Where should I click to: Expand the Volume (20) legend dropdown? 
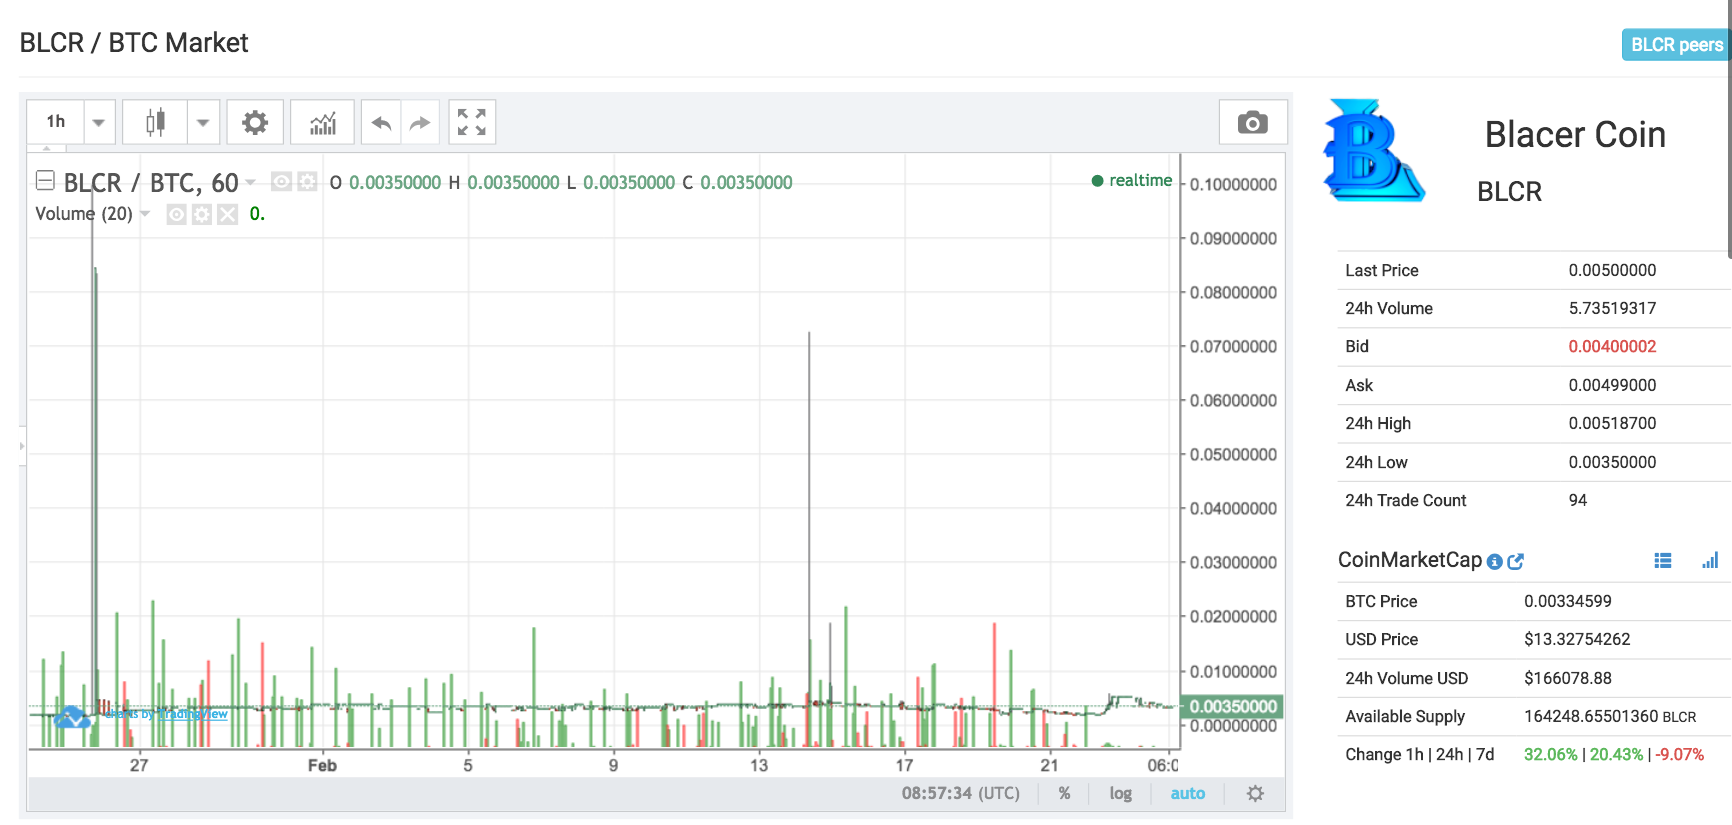pos(145,214)
